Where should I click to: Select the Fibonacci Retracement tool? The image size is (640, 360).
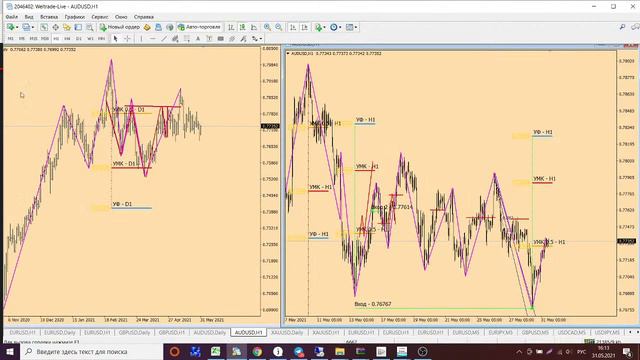point(187,39)
